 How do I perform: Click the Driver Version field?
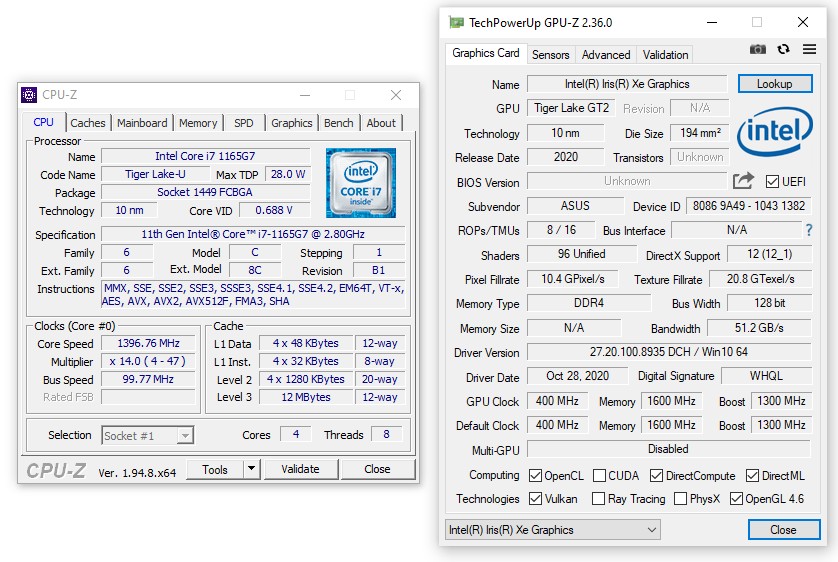click(x=669, y=352)
